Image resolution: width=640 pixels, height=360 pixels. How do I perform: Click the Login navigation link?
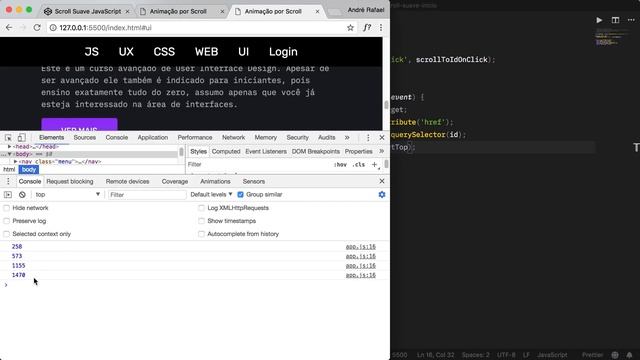(283, 52)
